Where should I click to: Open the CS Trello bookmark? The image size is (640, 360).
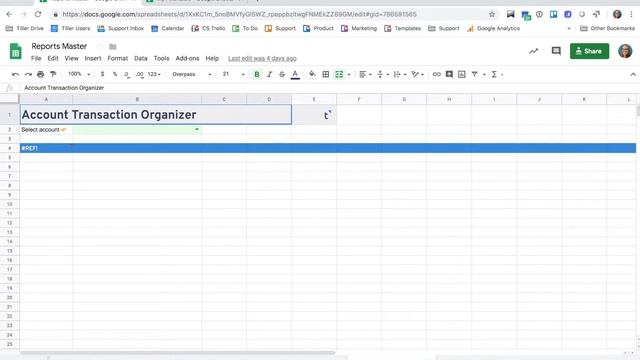(208, 29)
